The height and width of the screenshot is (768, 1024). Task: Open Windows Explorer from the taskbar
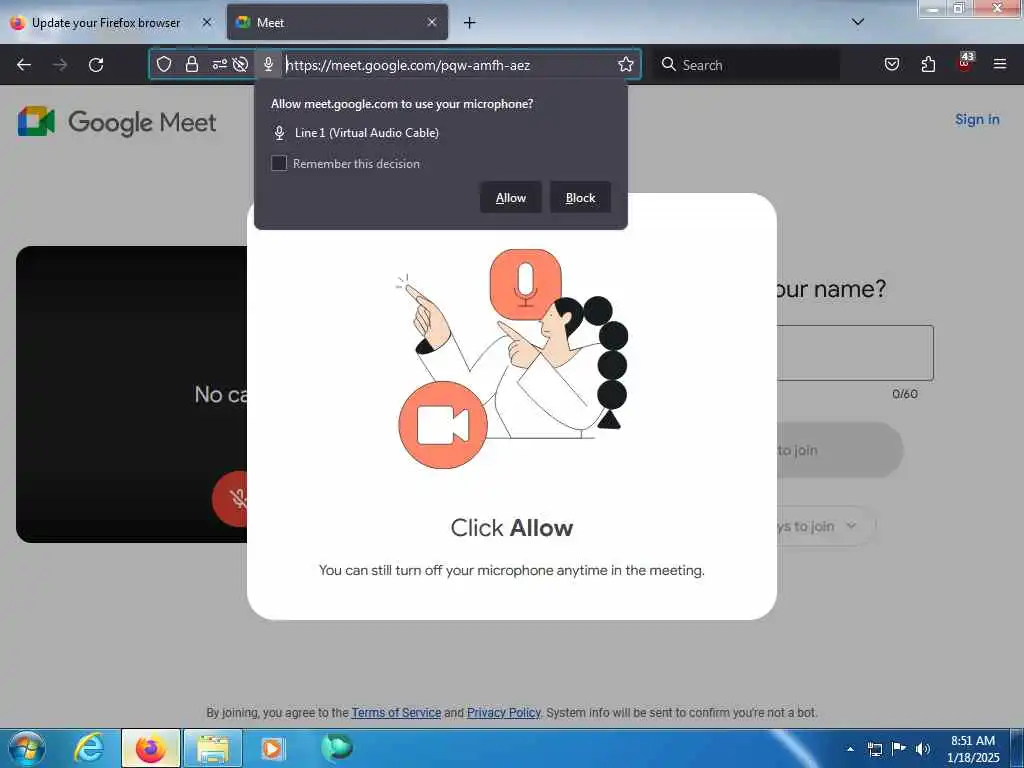(x=213, y=748)
